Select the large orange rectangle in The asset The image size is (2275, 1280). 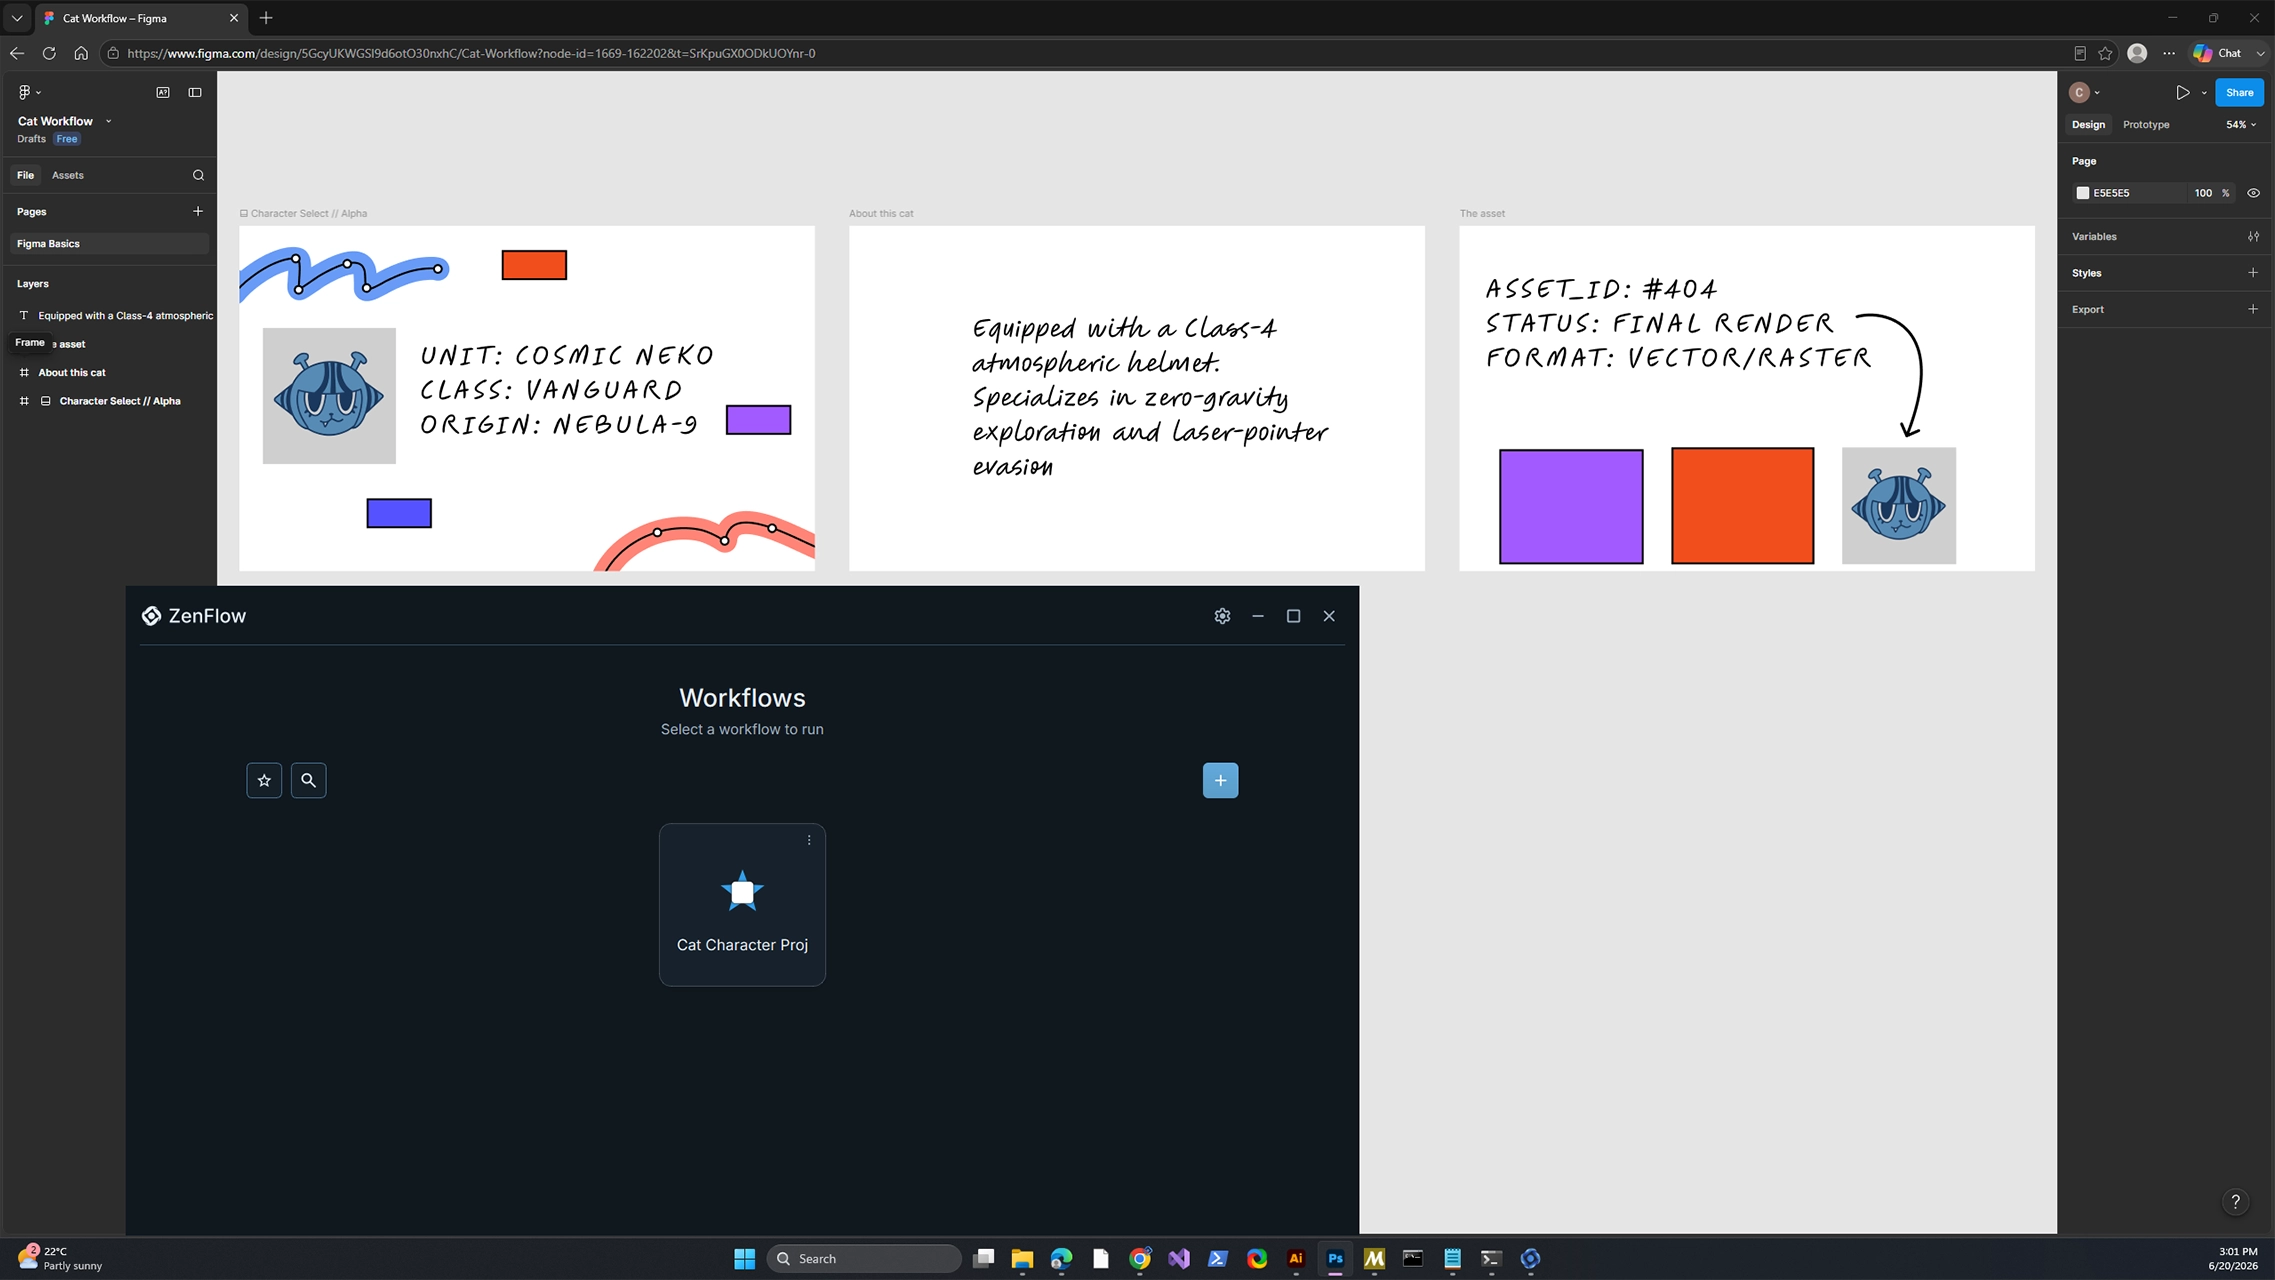(x=1742, y=505)
